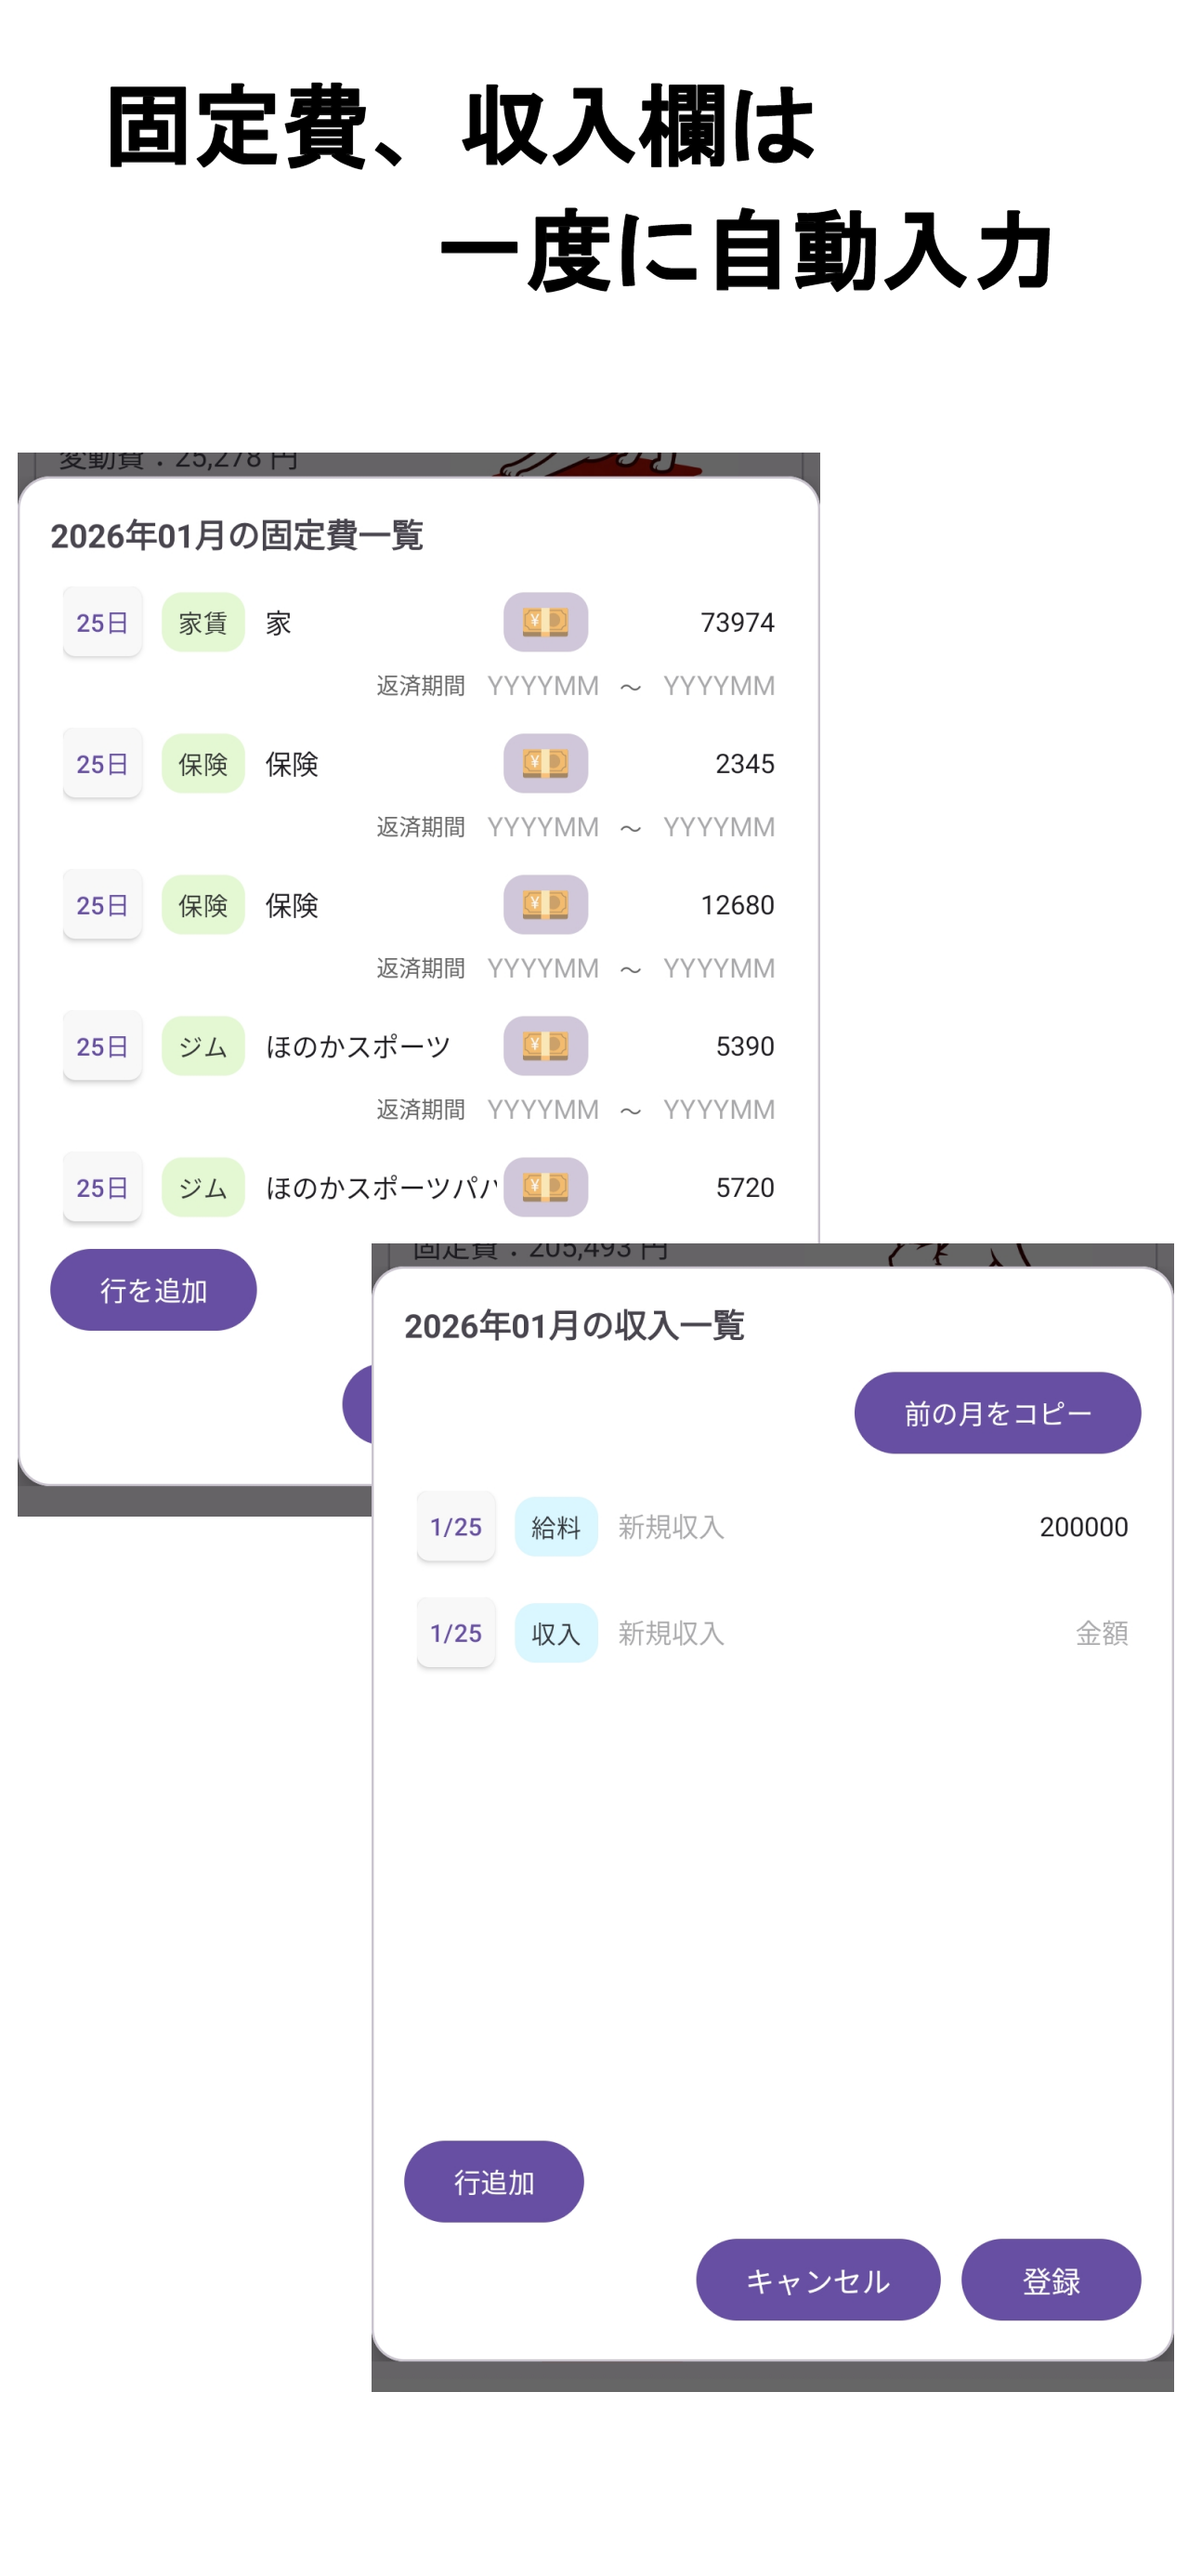Click the cash payment icon for 家賃 row
The height and width of the screenshot is (2576, 1189).
pos(545,622)
